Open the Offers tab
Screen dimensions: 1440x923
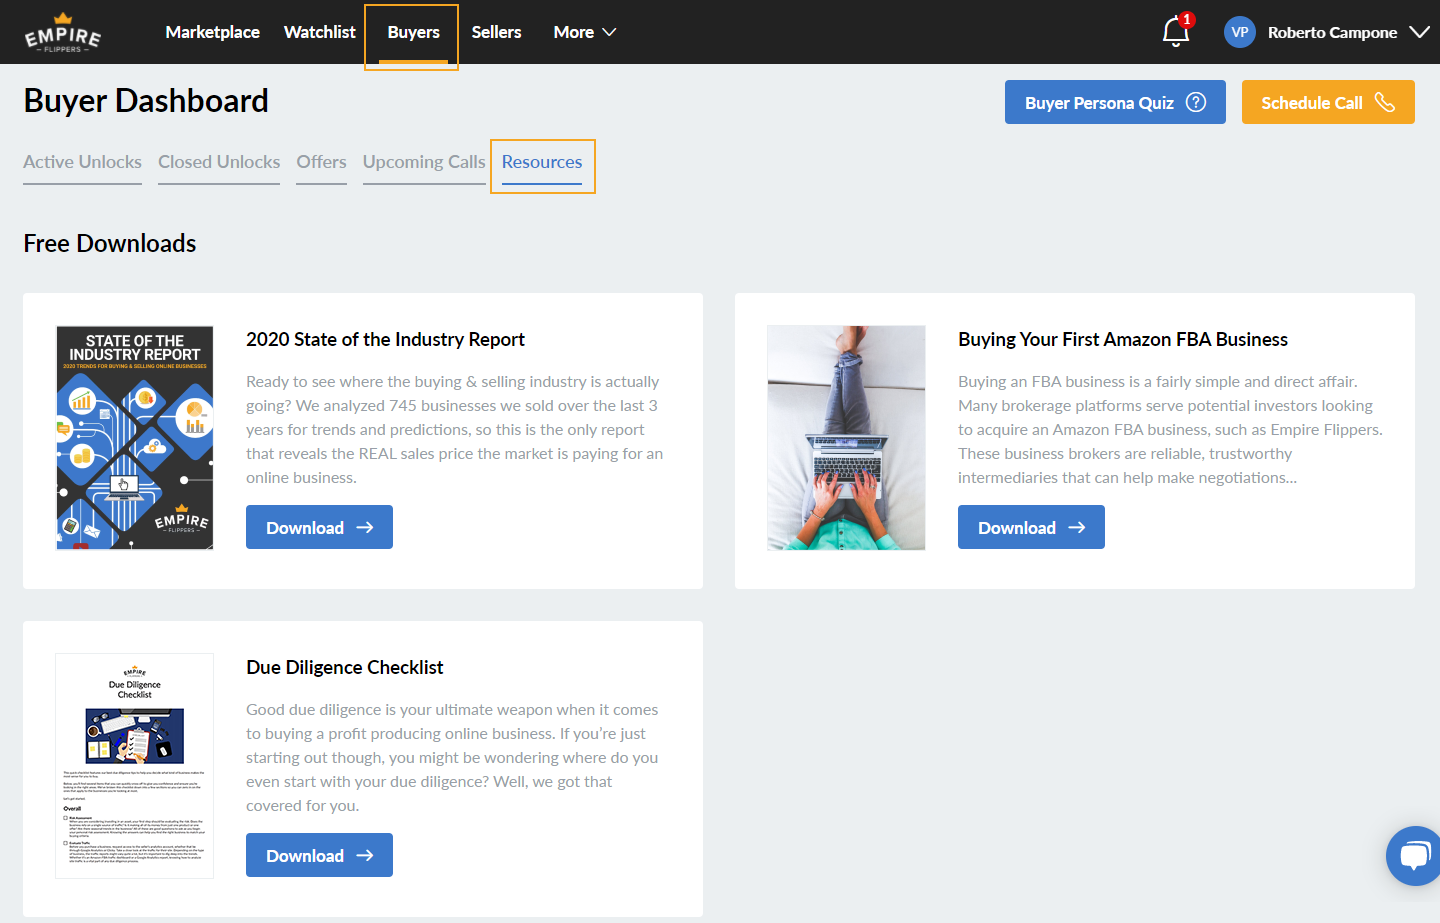[x=321, y=162]
